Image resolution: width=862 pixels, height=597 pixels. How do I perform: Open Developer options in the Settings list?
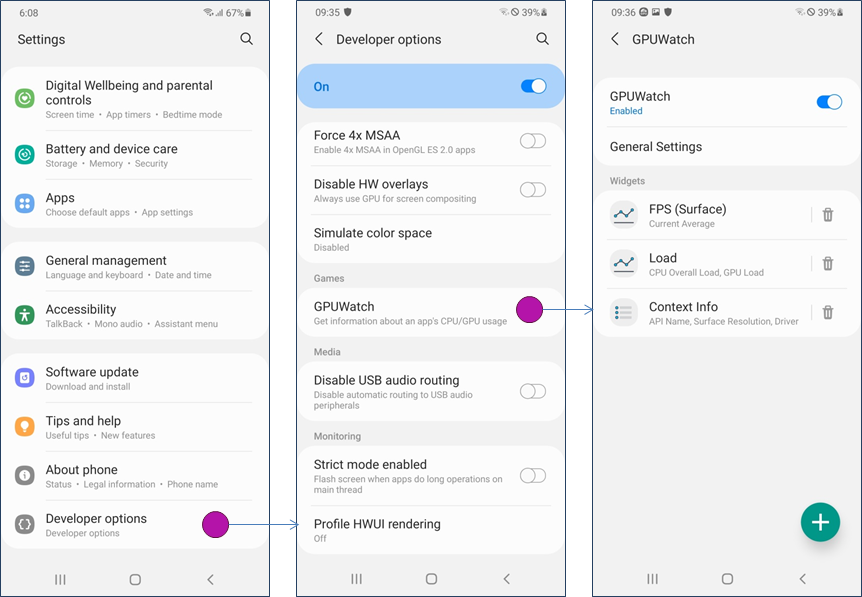click(x=96, y=525)
